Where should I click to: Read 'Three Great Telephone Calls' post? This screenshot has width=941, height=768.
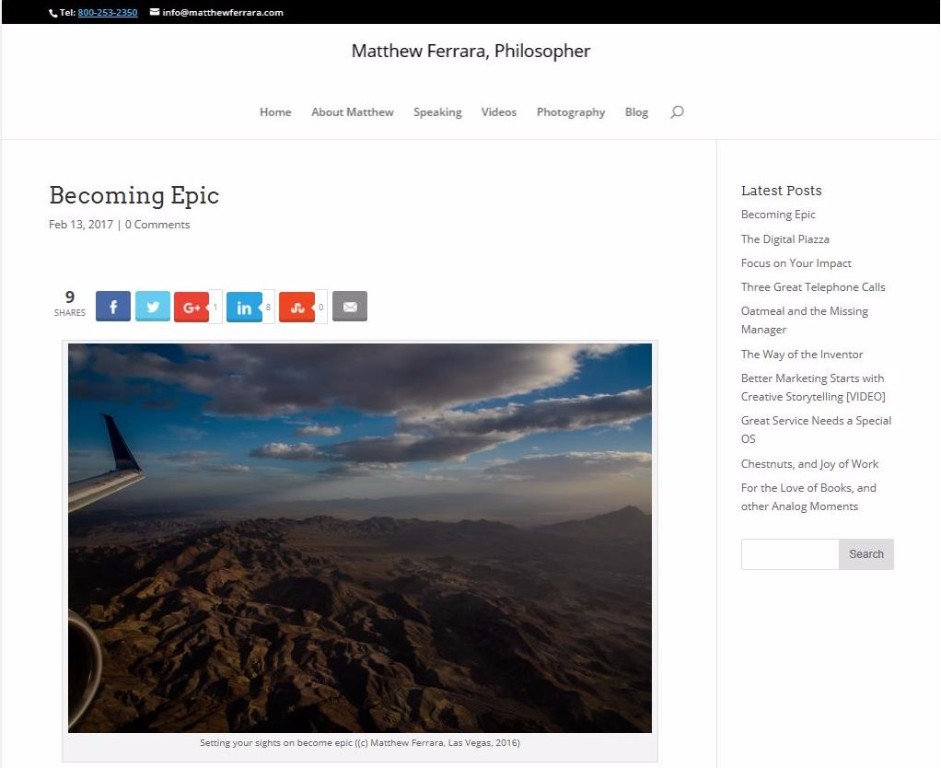(812, 287)
